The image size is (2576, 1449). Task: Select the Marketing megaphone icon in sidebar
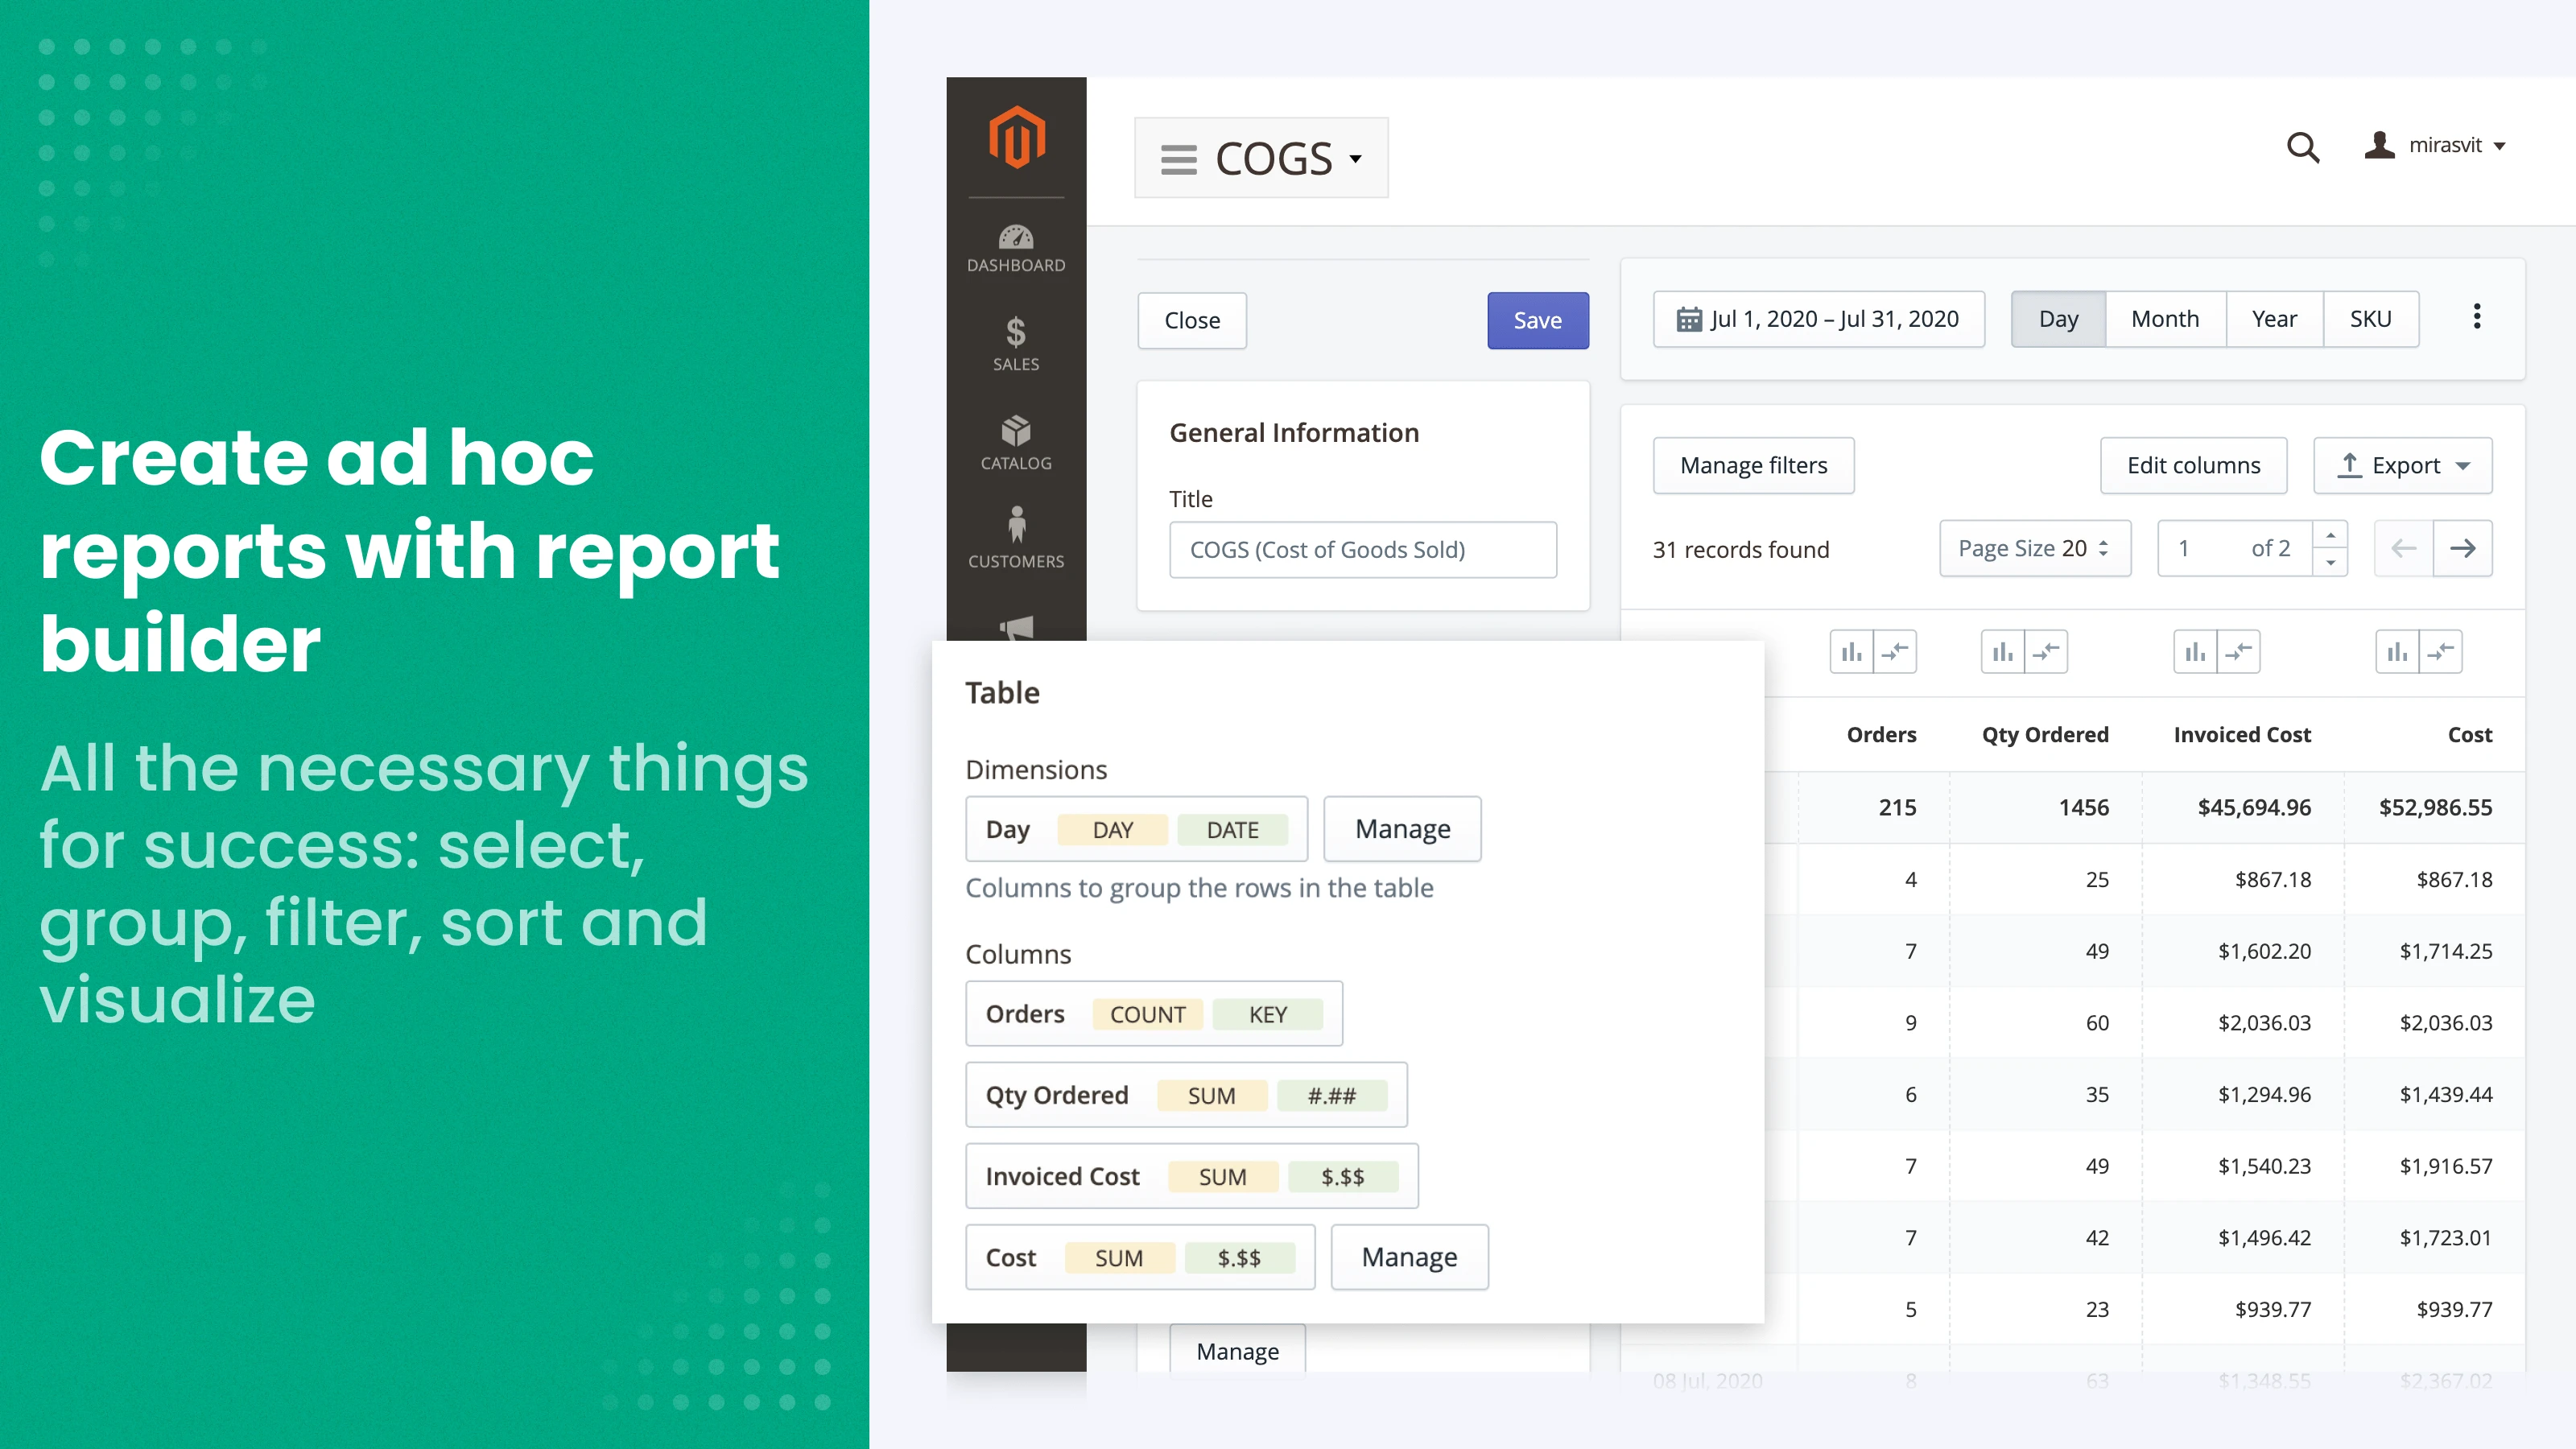[x=1015, y=627]
